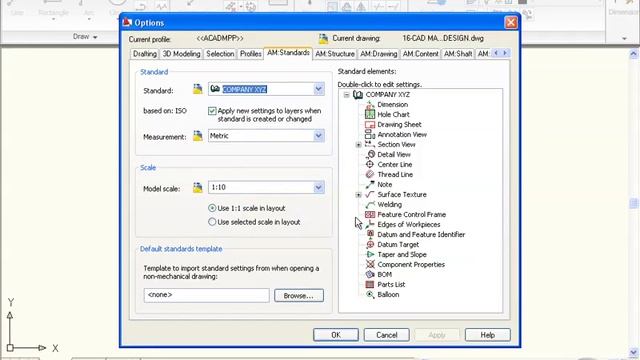The height and width of the screenshot is (360, 640).
Task: Close the Options dialog
Action: [x=511, y=22]
